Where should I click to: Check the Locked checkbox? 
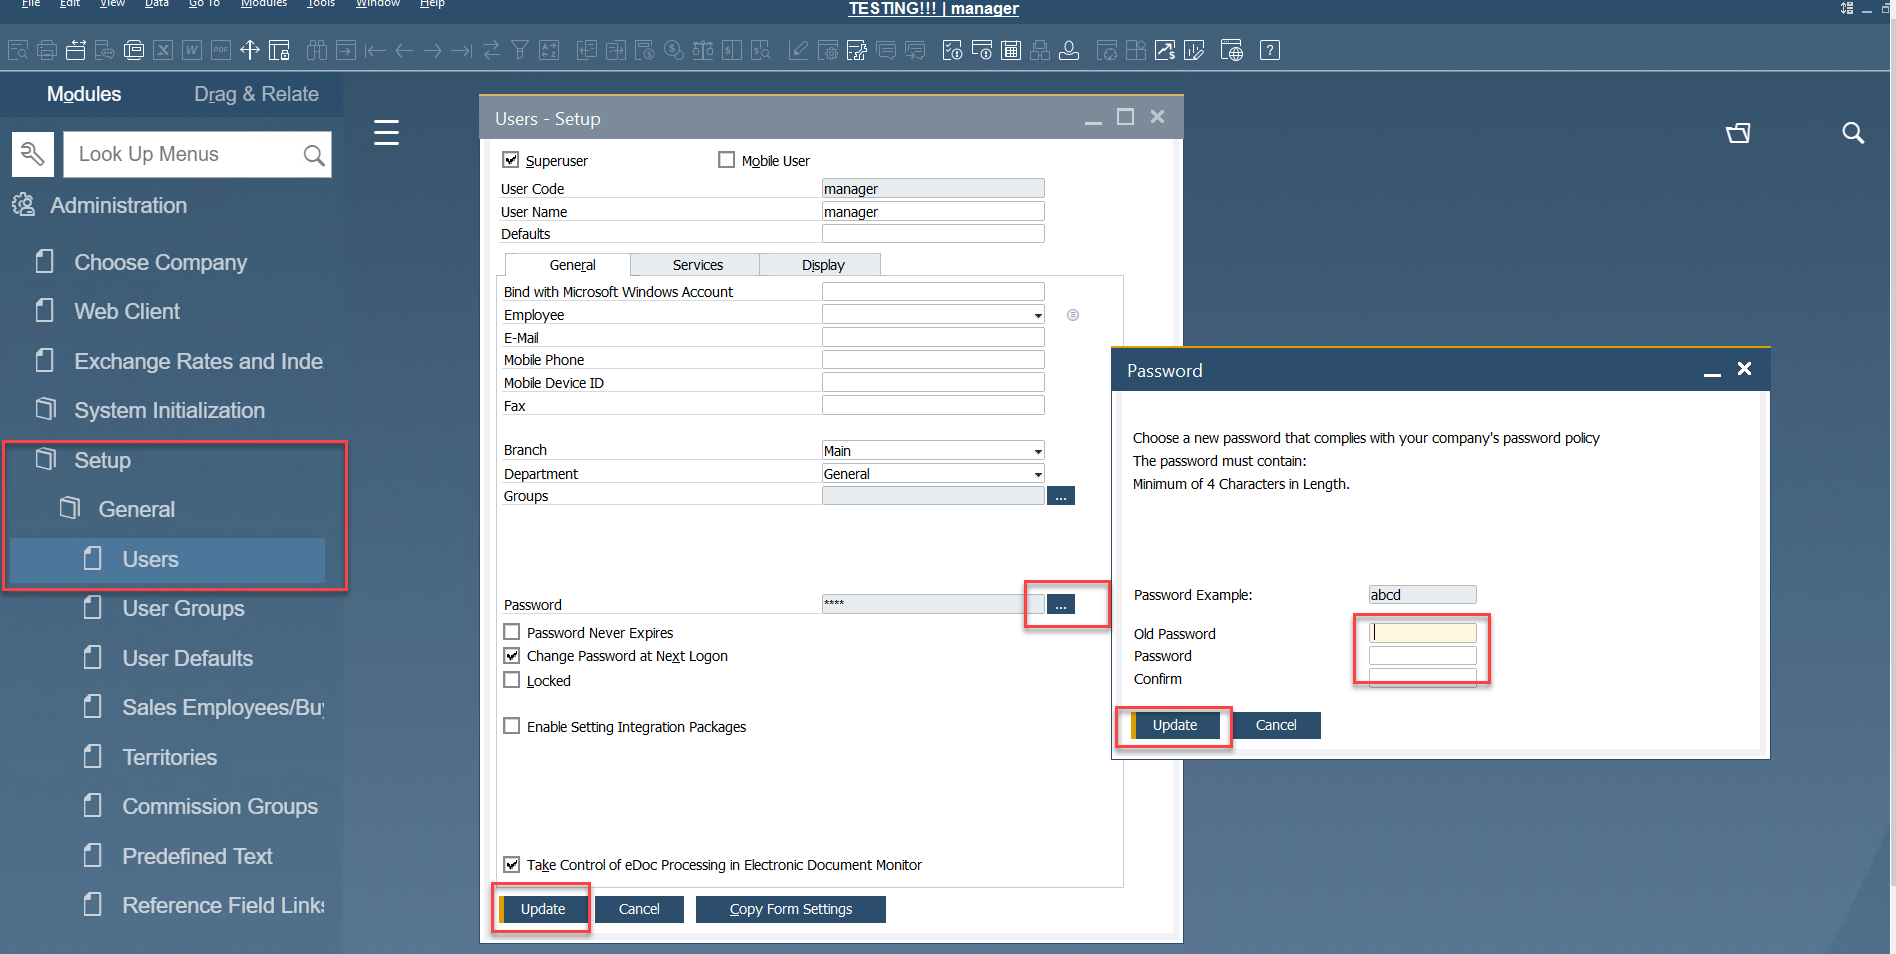click(512, 680)
